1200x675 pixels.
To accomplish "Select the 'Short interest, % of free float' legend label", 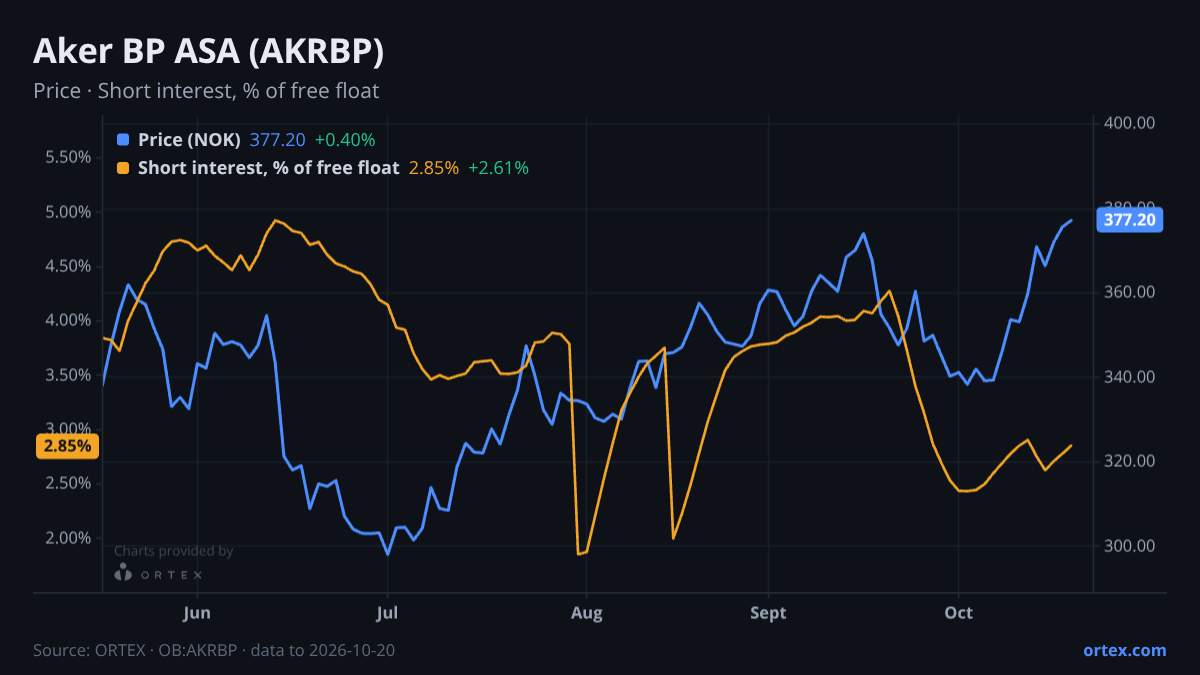I will 268,168.
